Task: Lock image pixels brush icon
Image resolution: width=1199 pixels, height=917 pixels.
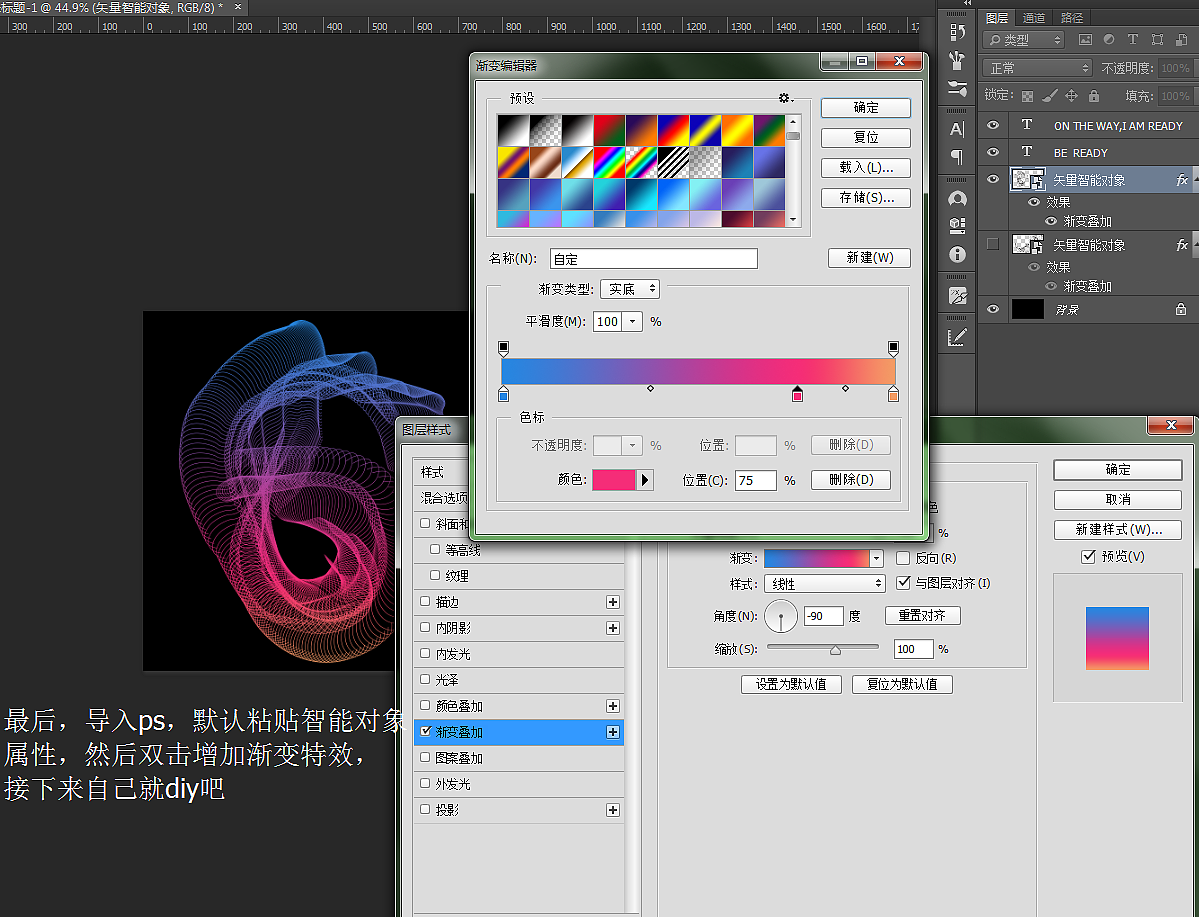Action: [1050, 96]
